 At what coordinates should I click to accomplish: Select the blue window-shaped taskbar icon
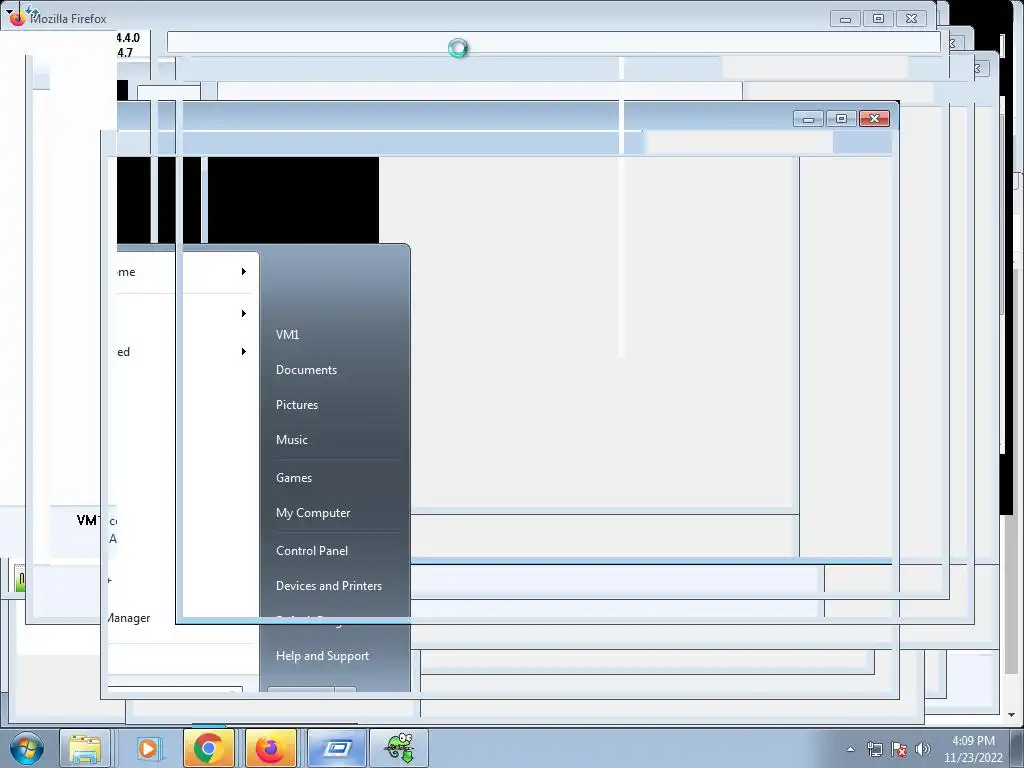click(x=336, y=748)
